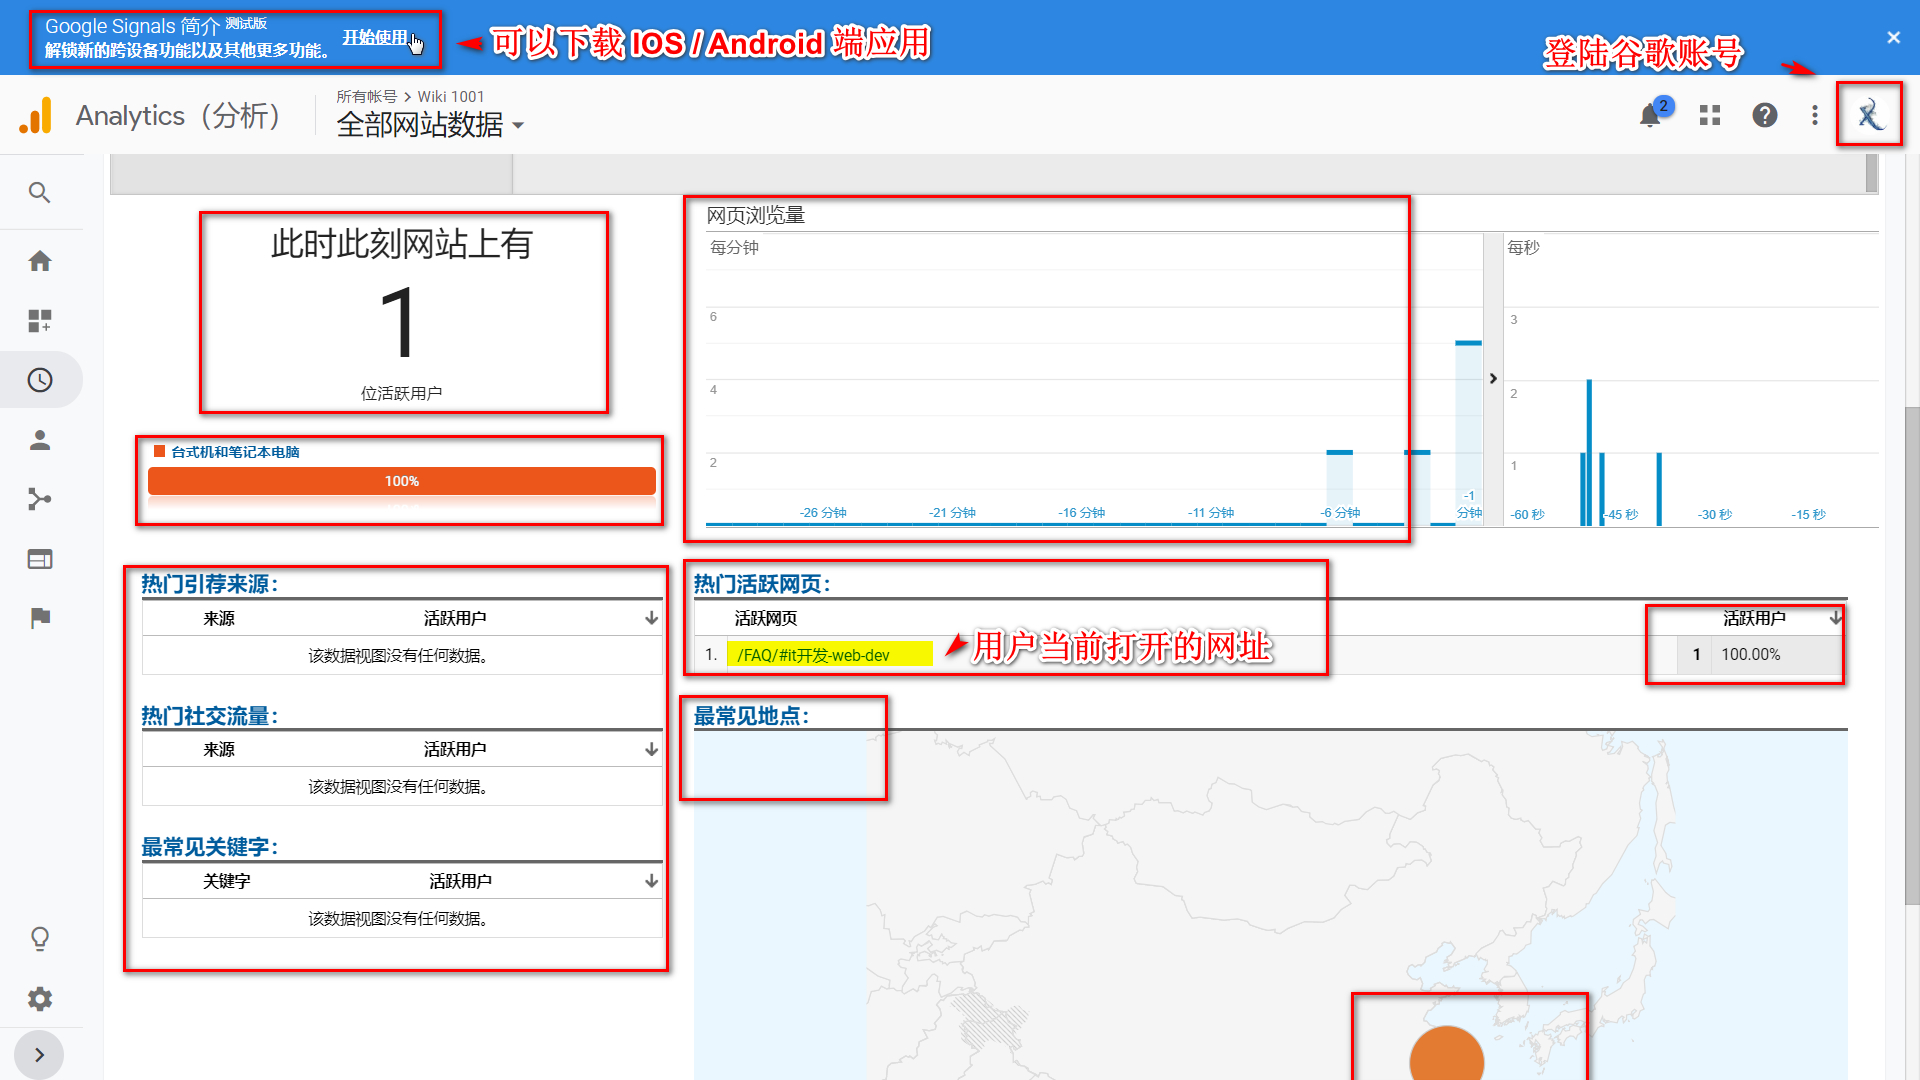
Task: Open Admin gear icon
Action: pos(40,998)
